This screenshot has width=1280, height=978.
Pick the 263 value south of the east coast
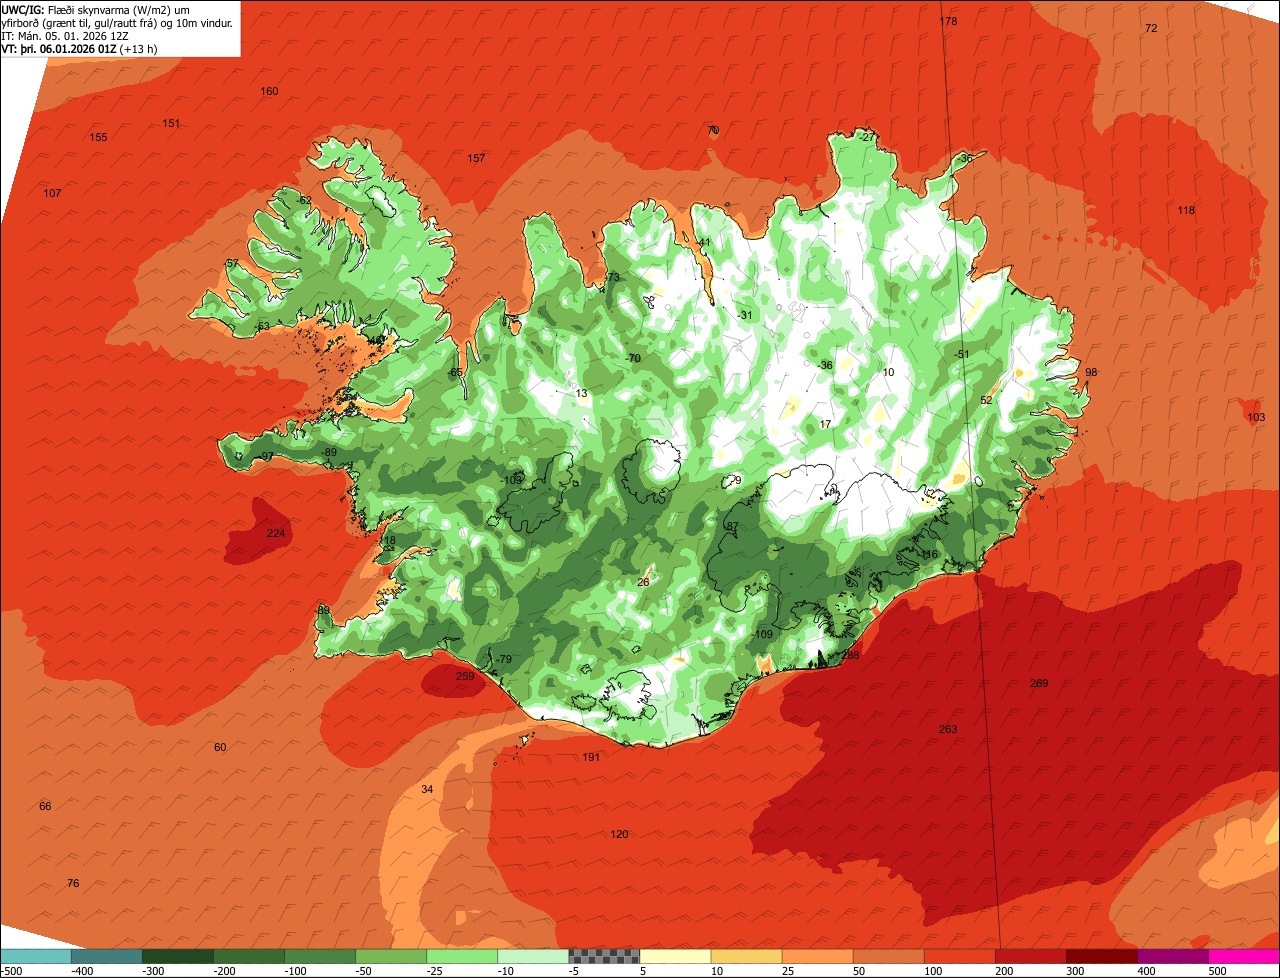point(948,729)
